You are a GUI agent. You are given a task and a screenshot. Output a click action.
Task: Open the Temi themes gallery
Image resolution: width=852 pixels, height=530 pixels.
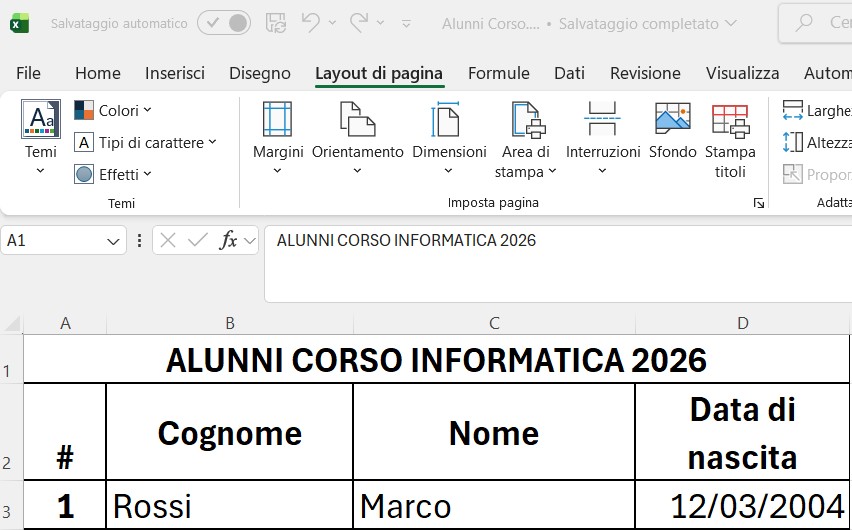tap(41, 138)
